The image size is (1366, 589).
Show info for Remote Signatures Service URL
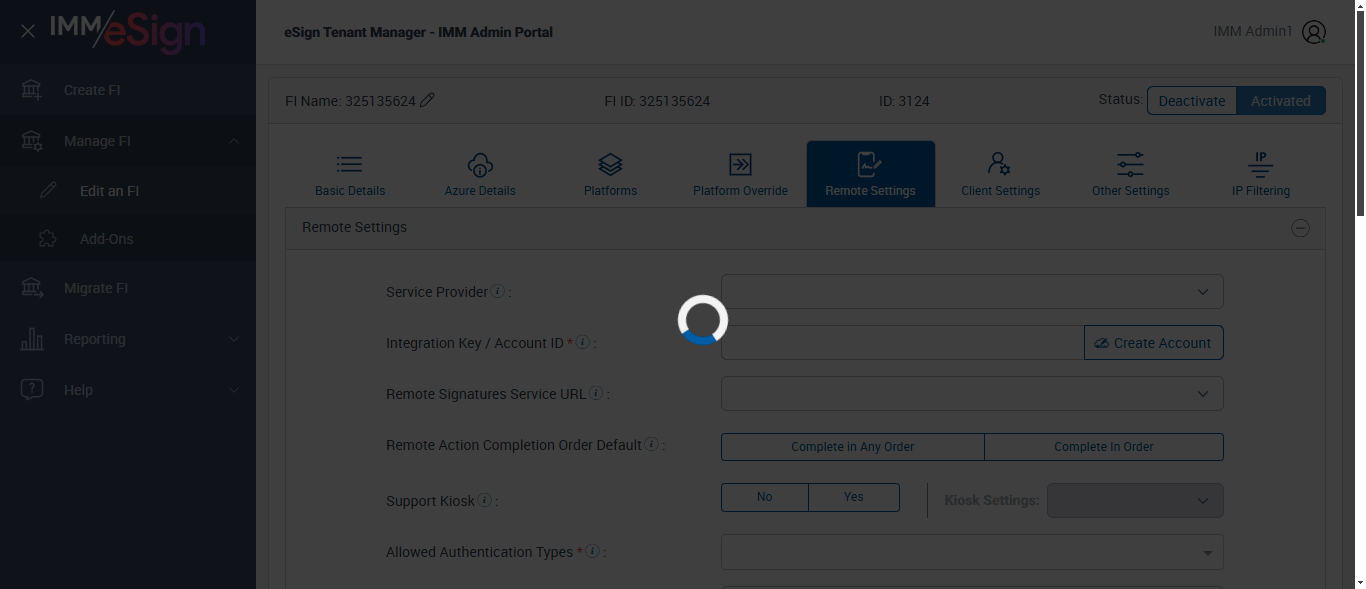pyautogui.click(x=596, y=394)
